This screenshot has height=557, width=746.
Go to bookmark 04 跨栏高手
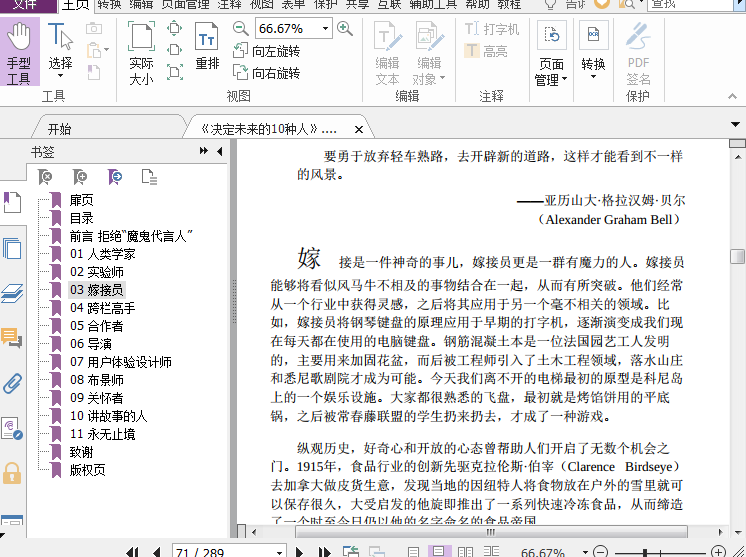tap(102, 308)
